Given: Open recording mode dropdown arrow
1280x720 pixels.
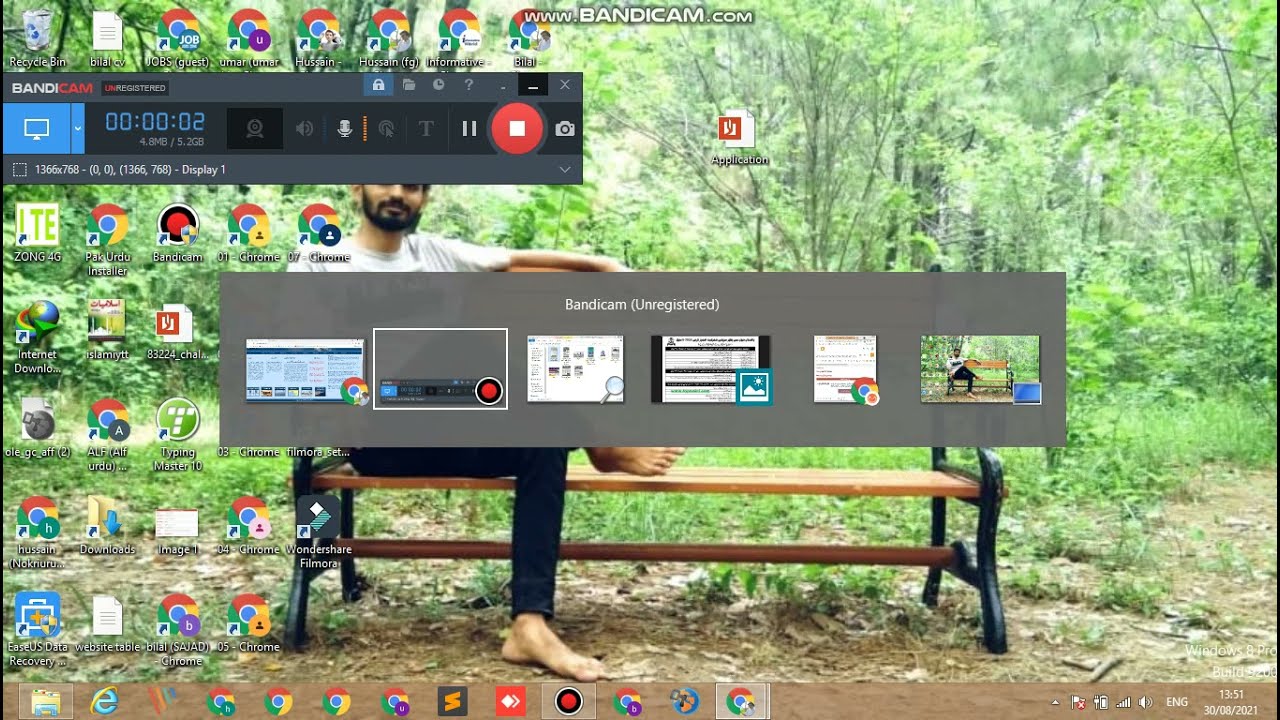Looking at the screenshot, I should (78, 128).
